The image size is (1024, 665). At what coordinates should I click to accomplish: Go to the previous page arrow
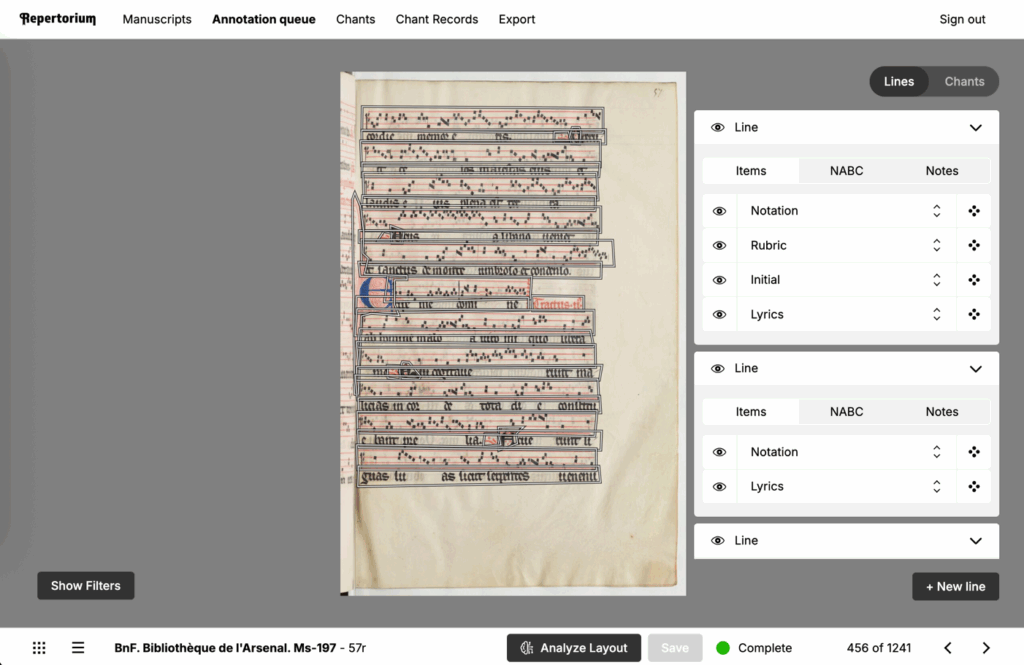(948, 648)
